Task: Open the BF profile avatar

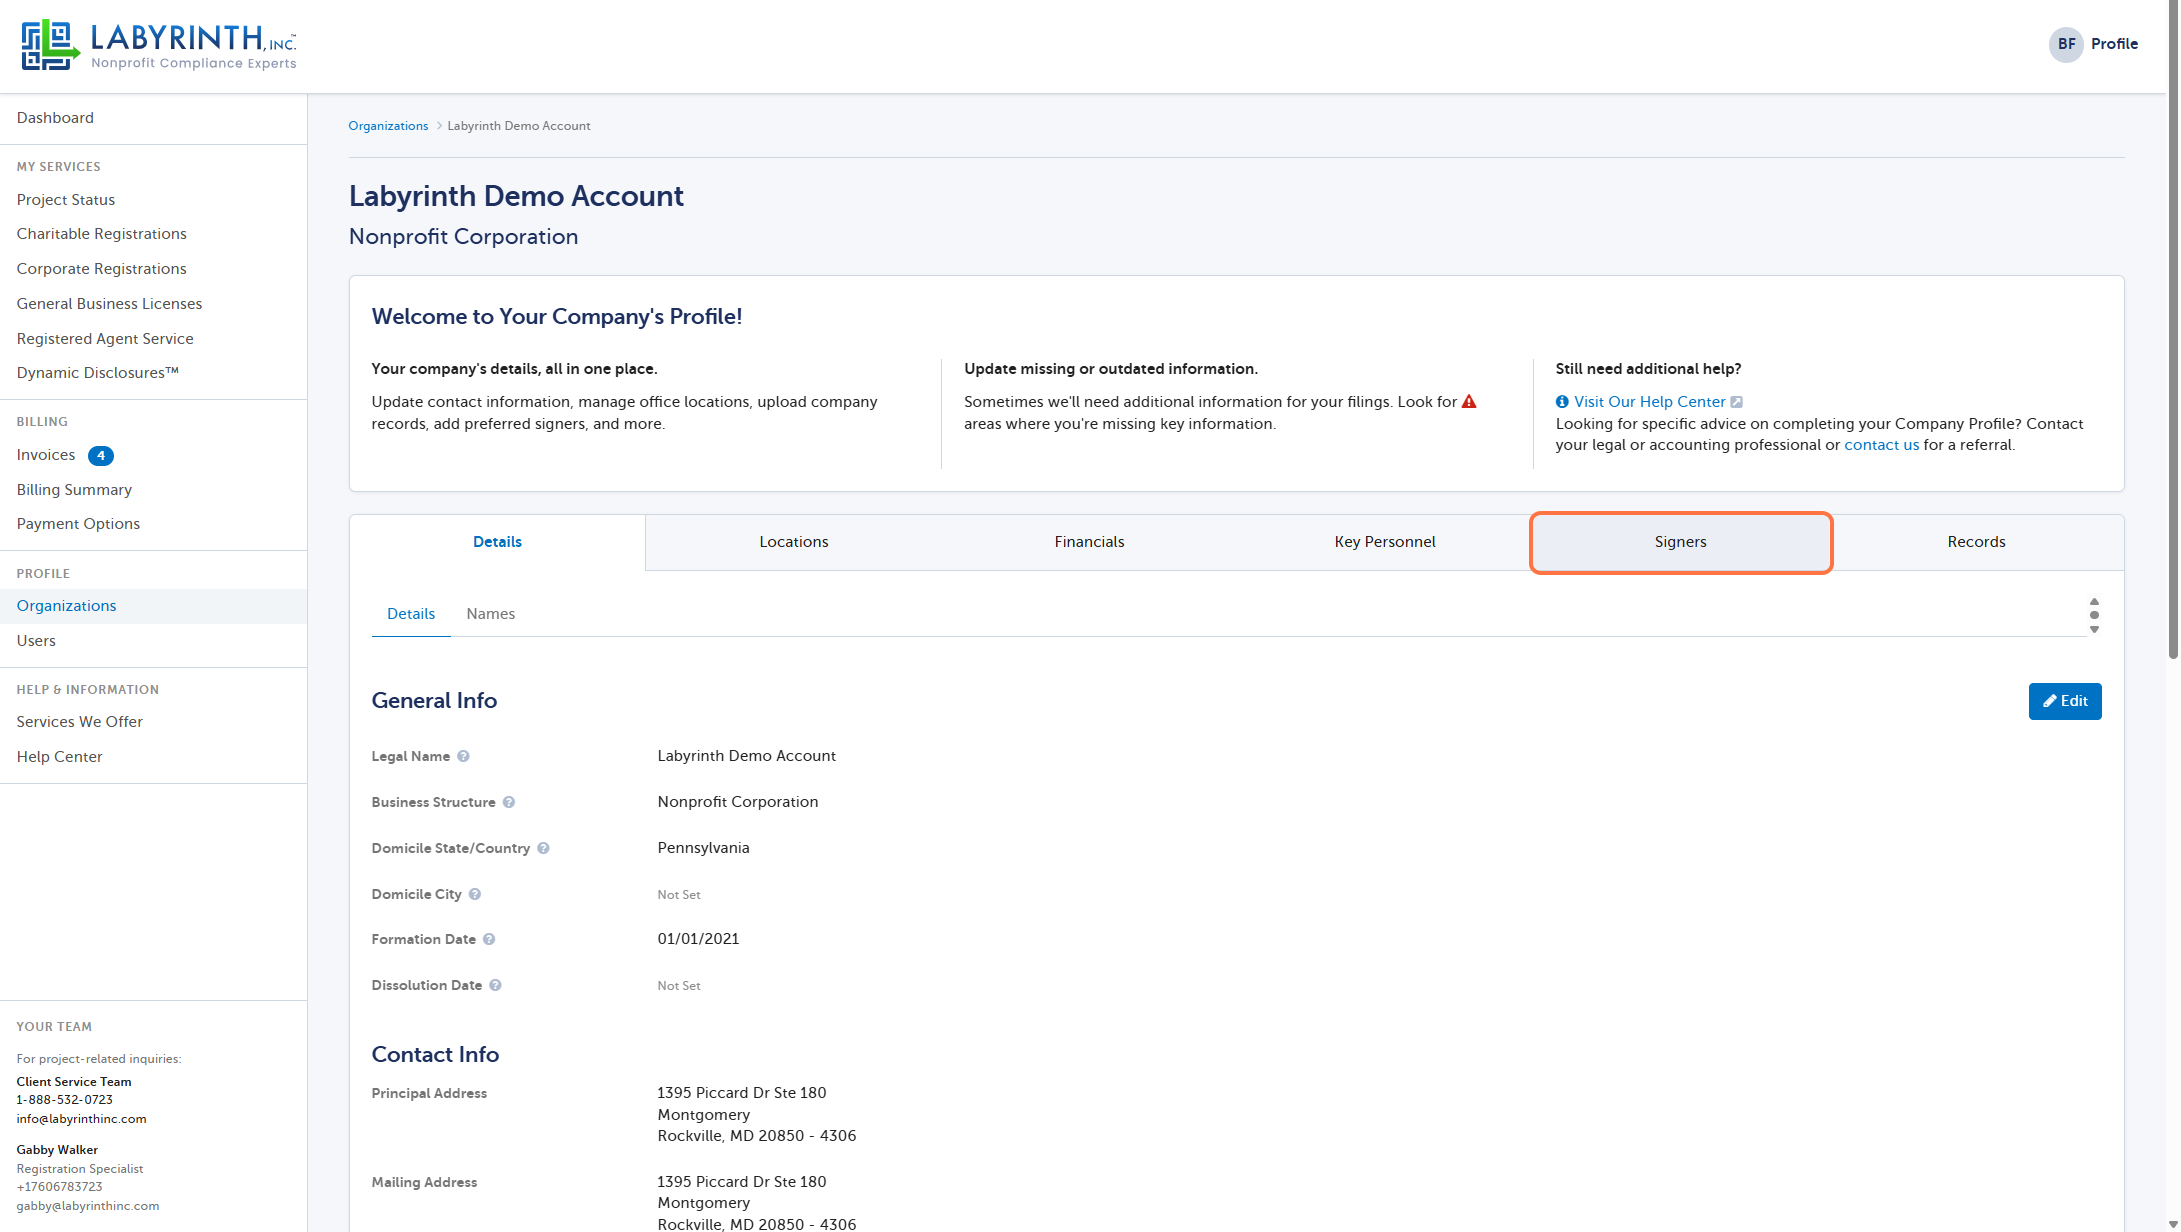Action: coord(2066,44)
